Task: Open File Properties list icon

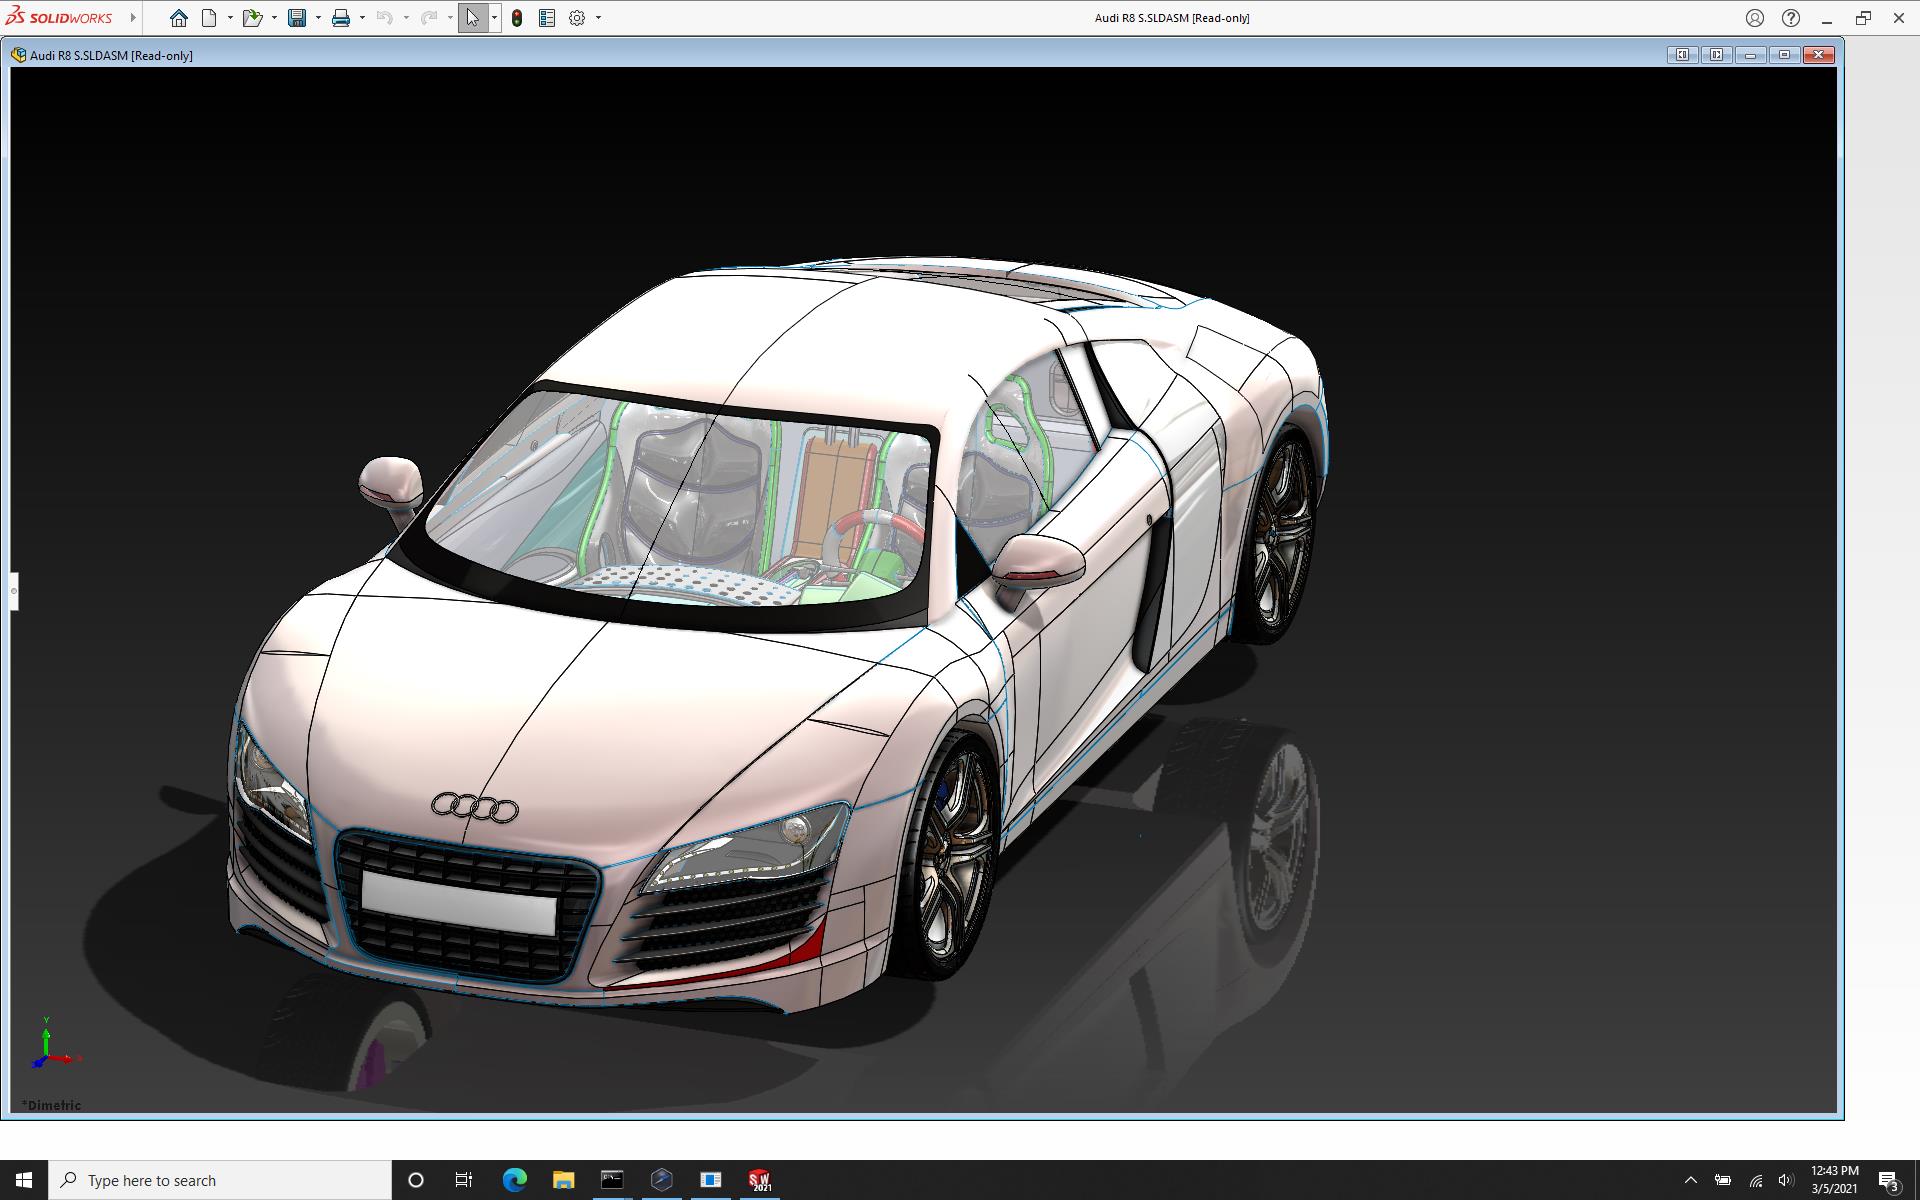Action: pyautogui.click(x=547, y=18)
